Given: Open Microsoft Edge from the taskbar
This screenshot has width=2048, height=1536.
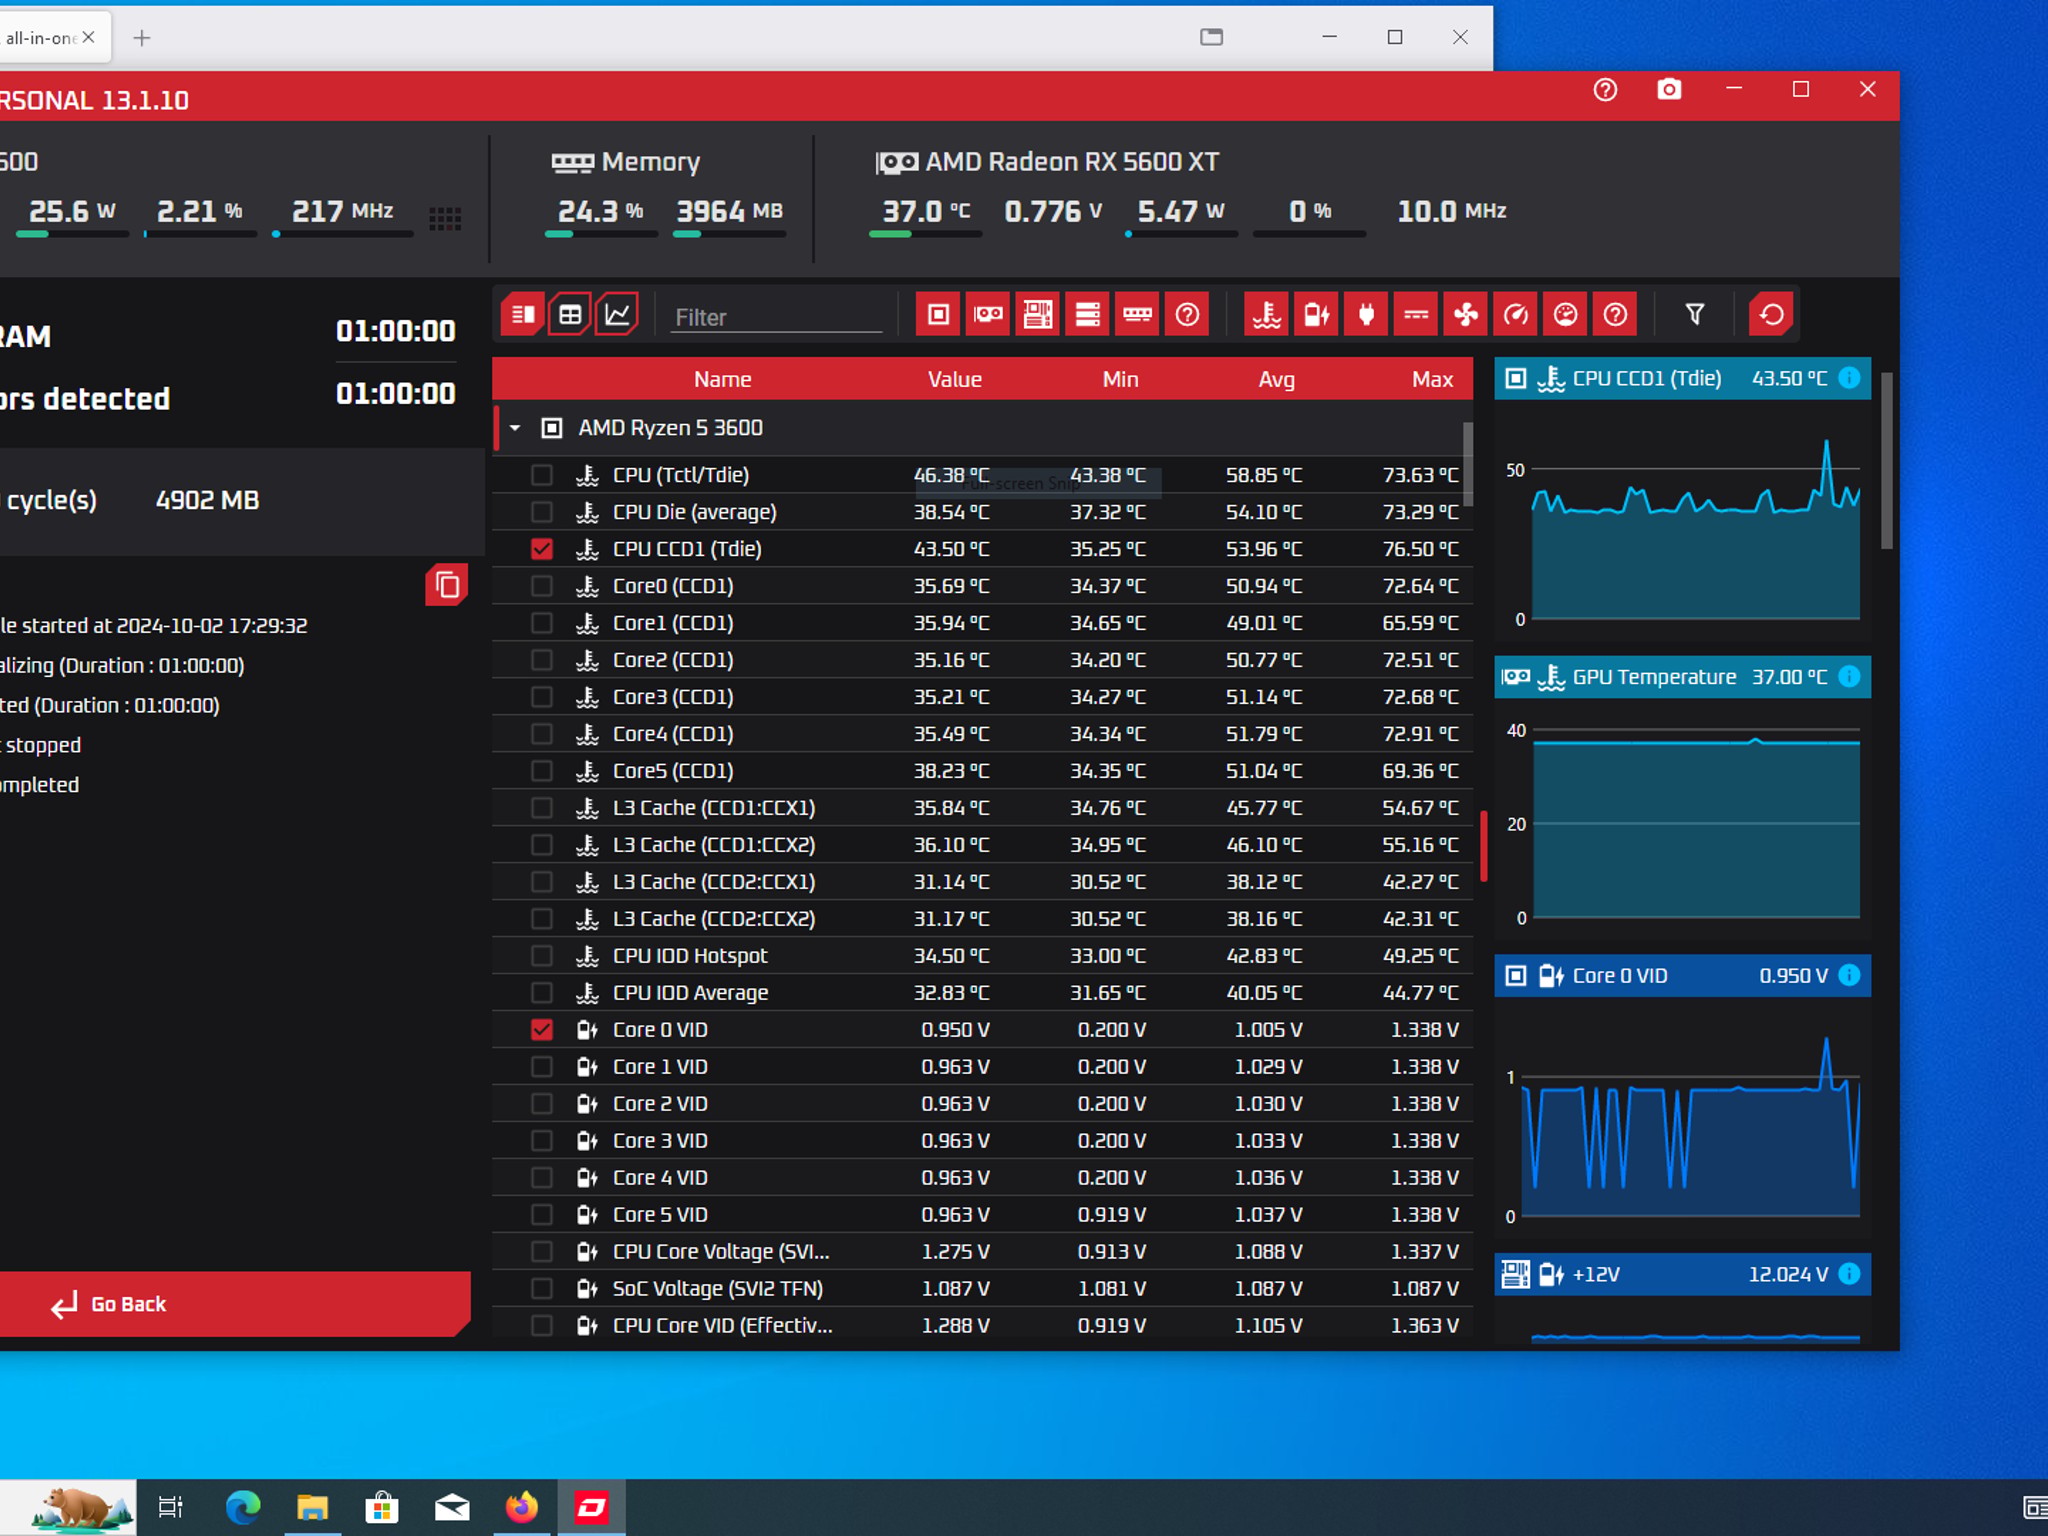Looking at the screenshot, I should 243,1507.
